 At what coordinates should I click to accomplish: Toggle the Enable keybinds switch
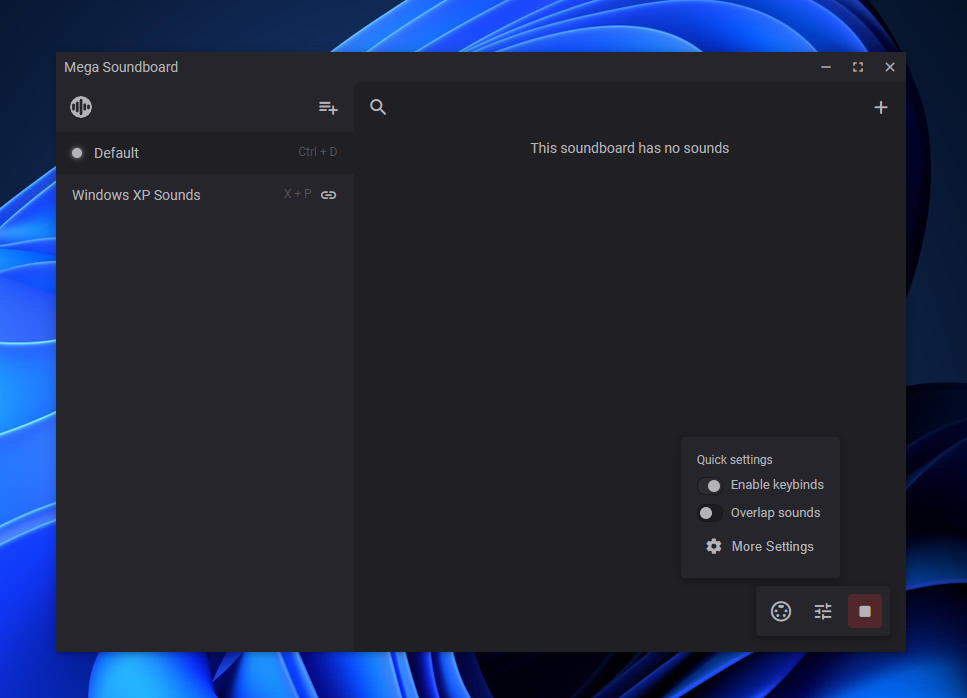[x=710, y=485]
